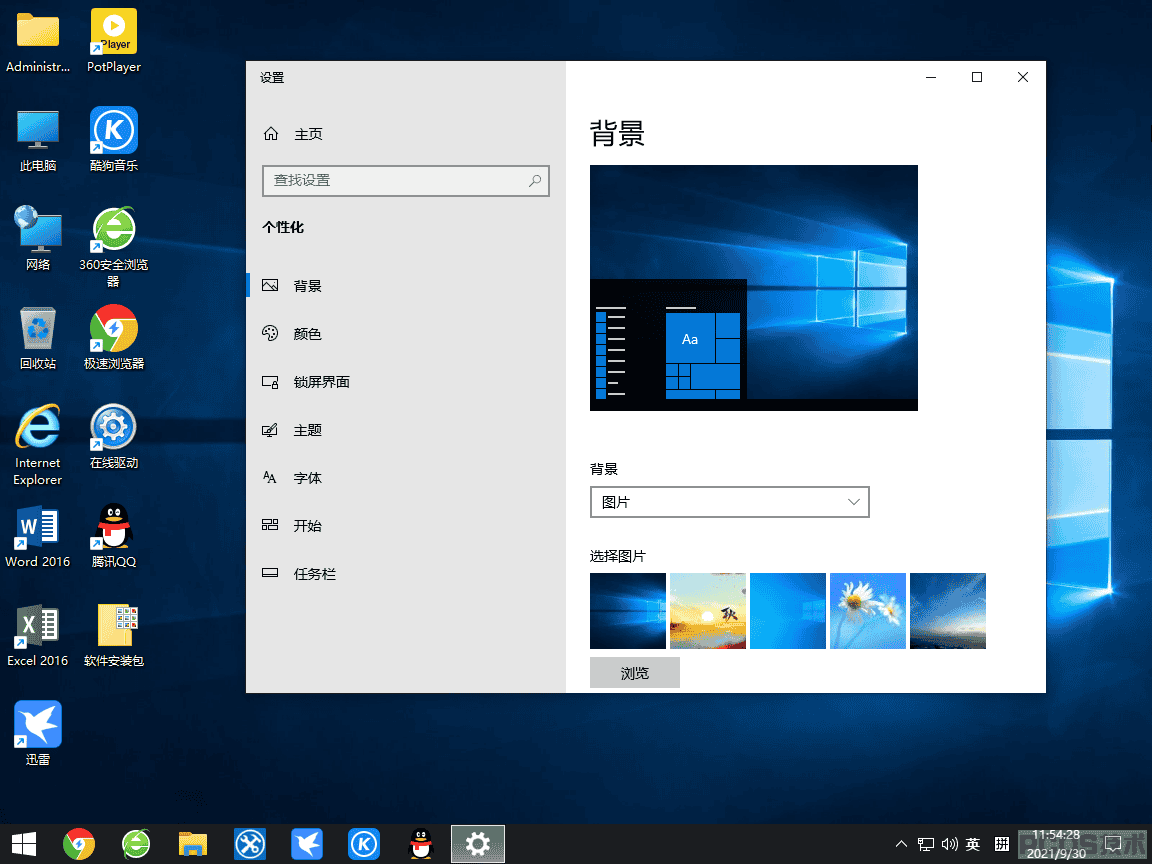
Task: Launch File Explorer from the taskbar
Action: [192, 844]
